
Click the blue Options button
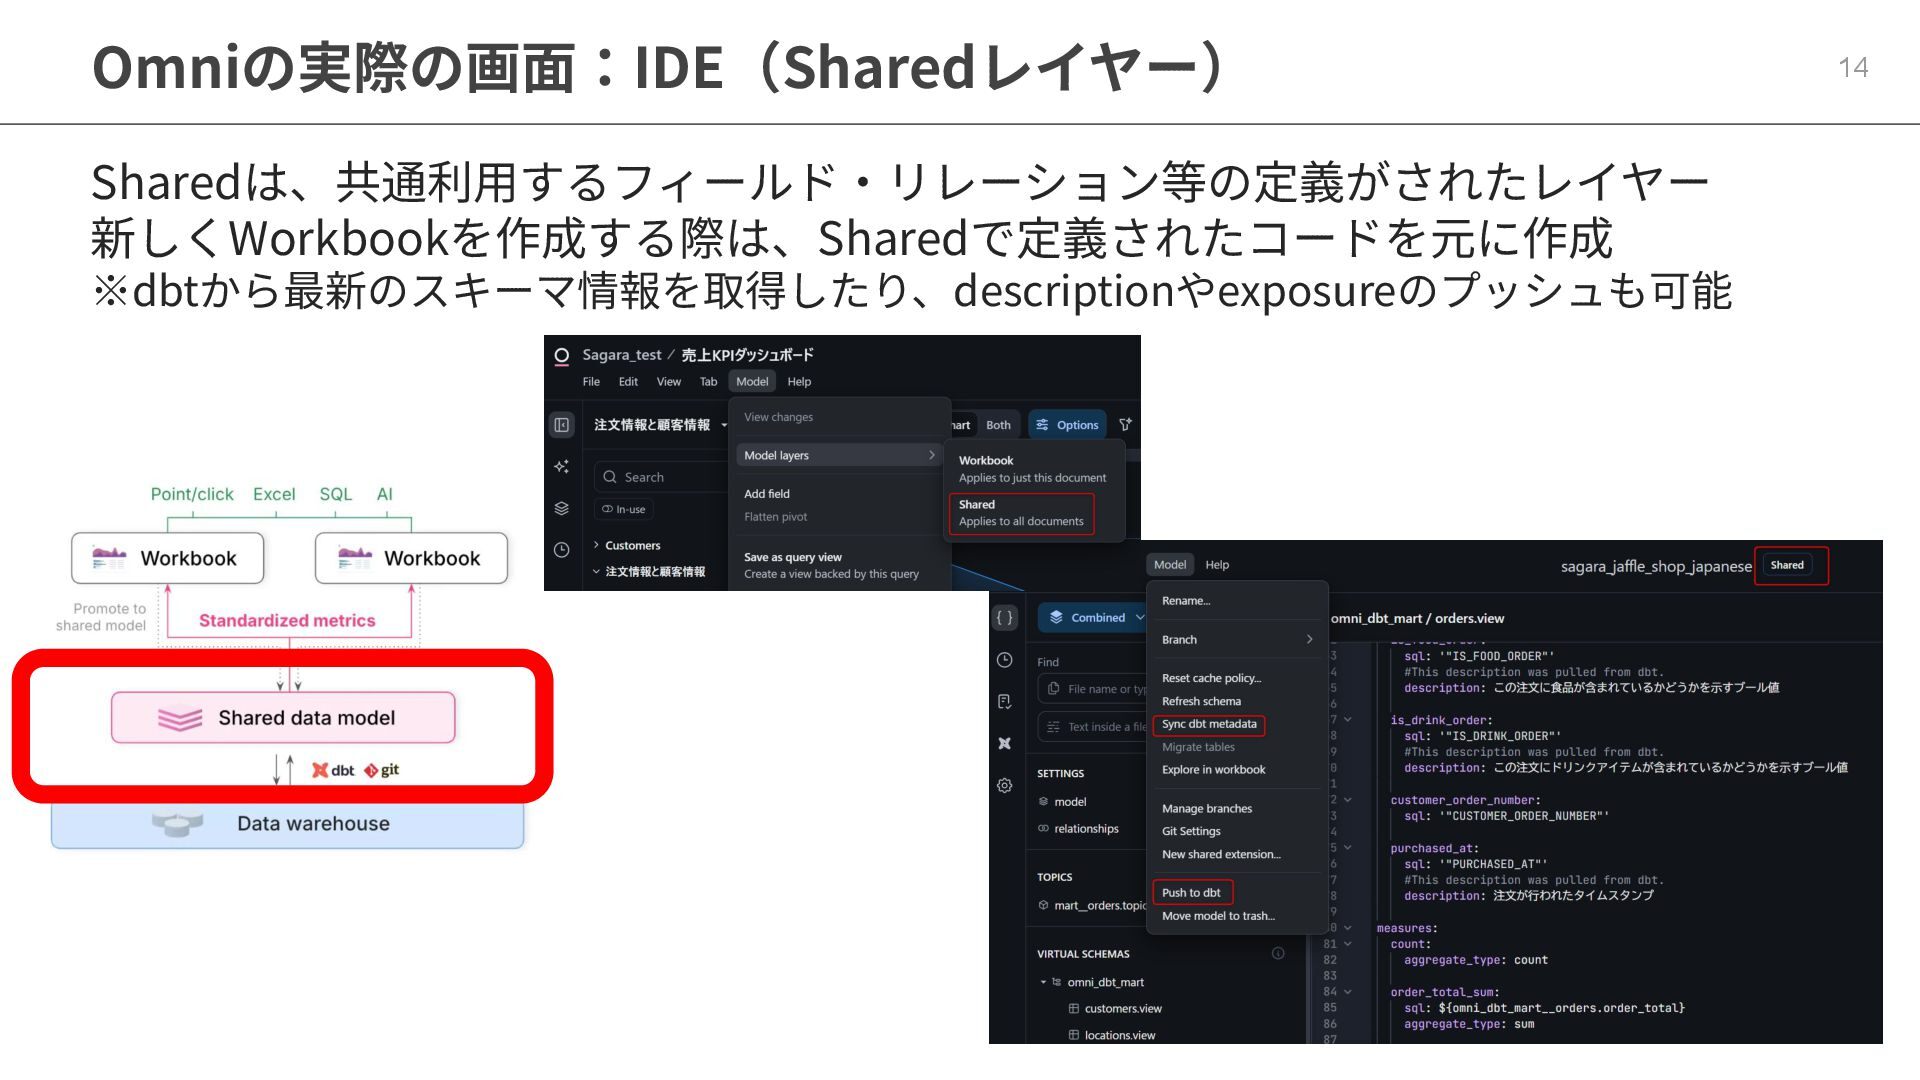[x=1067, y=425]
